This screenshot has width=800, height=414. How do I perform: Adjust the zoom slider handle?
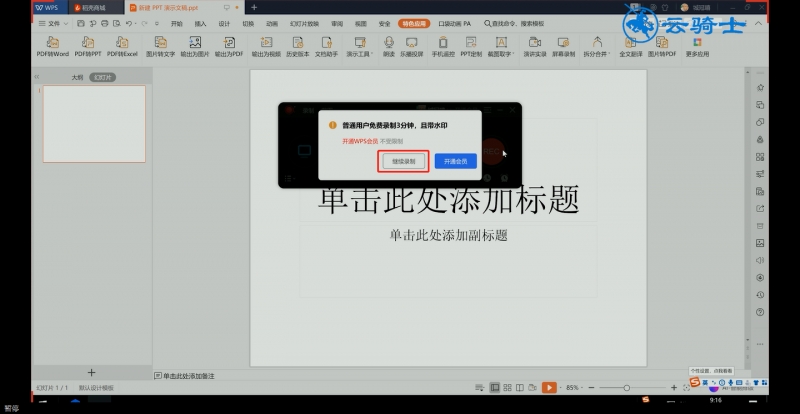pyautogui.click(x=627, y=388)
